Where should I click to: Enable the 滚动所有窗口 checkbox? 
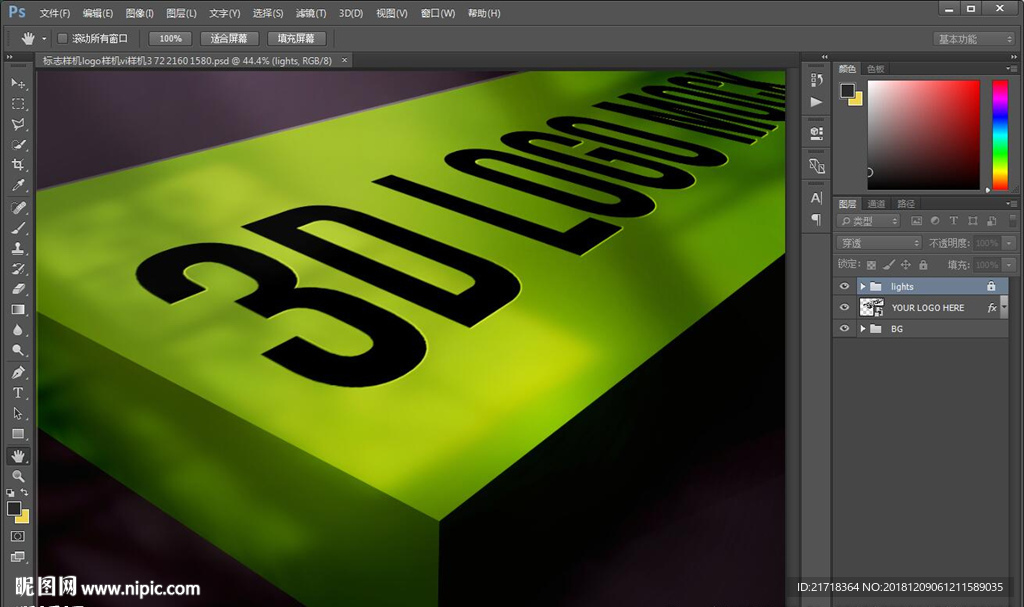pyautogui.click(x=62, y=38)
